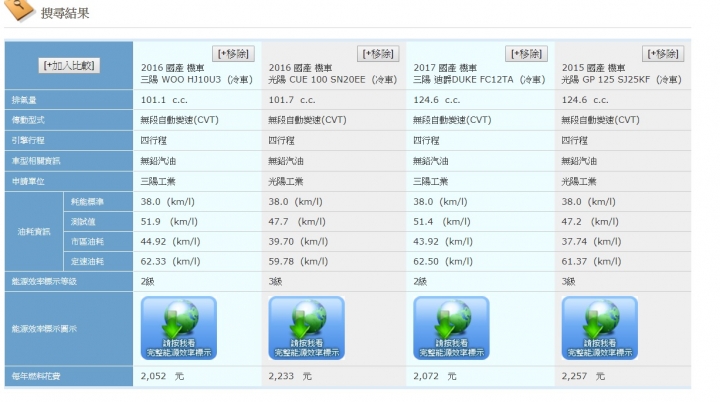Remove the 光陽 GP 125 SJ25KF column

click(x=663, y=54)
